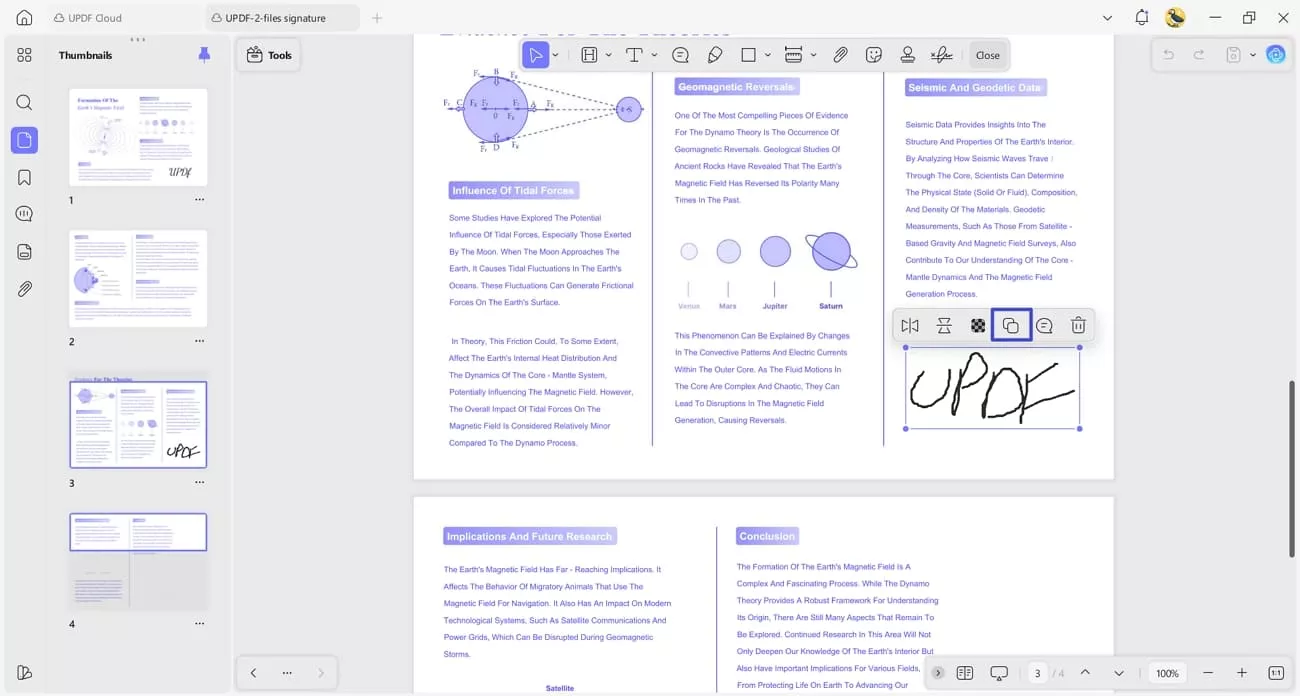This screenshot has height=696, width=1300.
Task: Expand the Text tool dropdown arrow
Action: pyautogui.click(x=654, y=55)
